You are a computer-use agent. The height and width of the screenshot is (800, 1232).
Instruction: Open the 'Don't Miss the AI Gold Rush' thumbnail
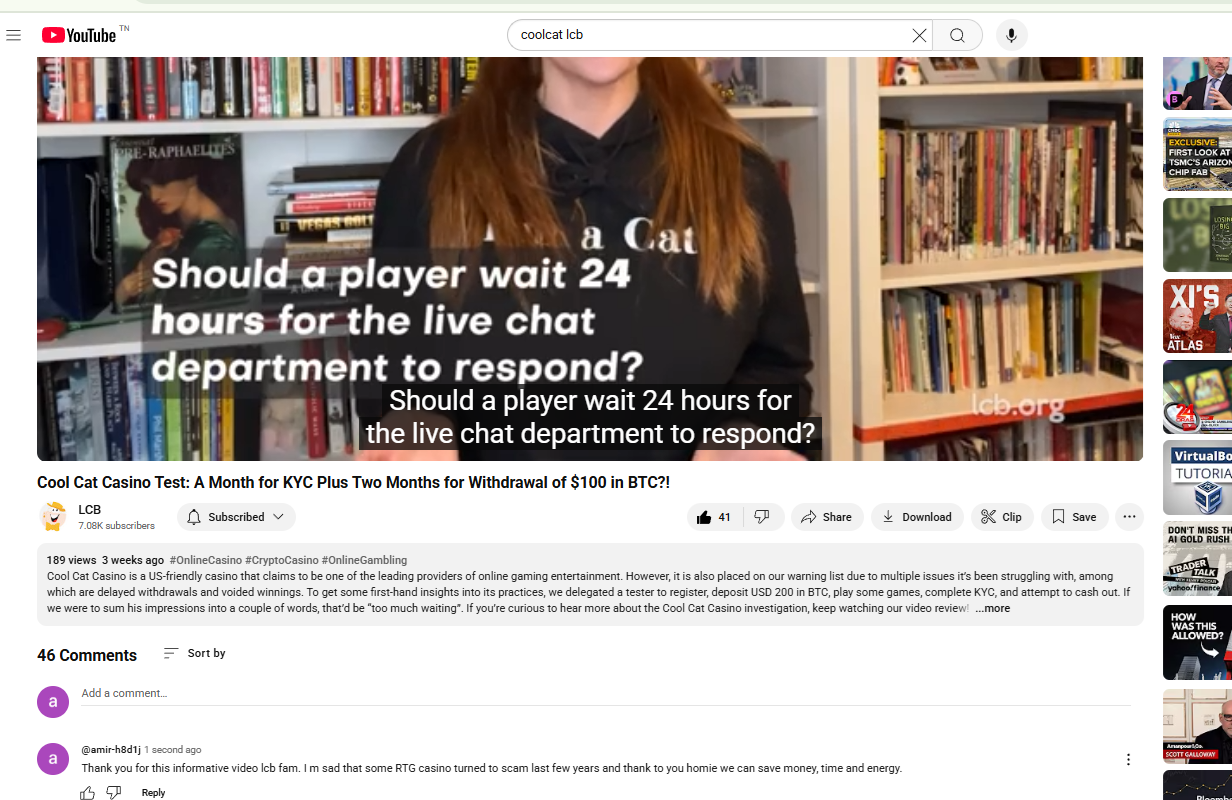(1197, 559)
